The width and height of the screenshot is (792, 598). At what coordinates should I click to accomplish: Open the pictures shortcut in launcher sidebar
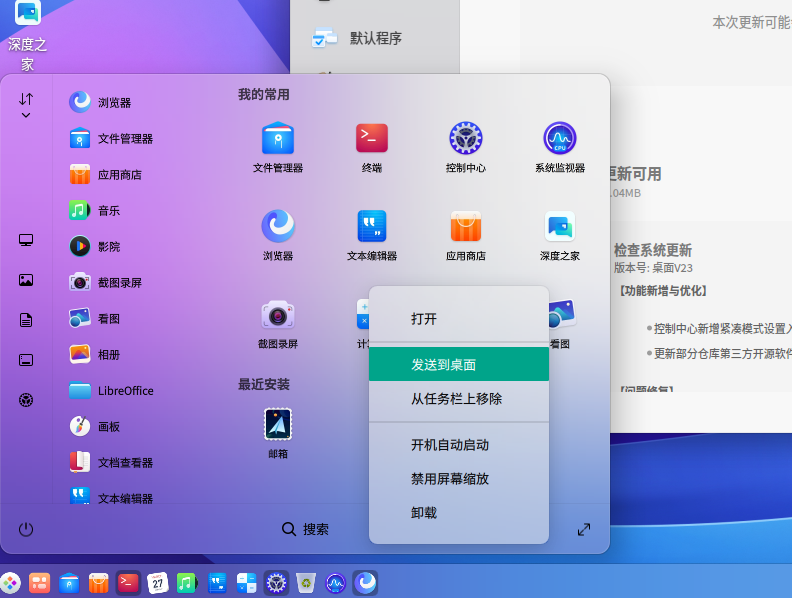(x=26, y=280)
